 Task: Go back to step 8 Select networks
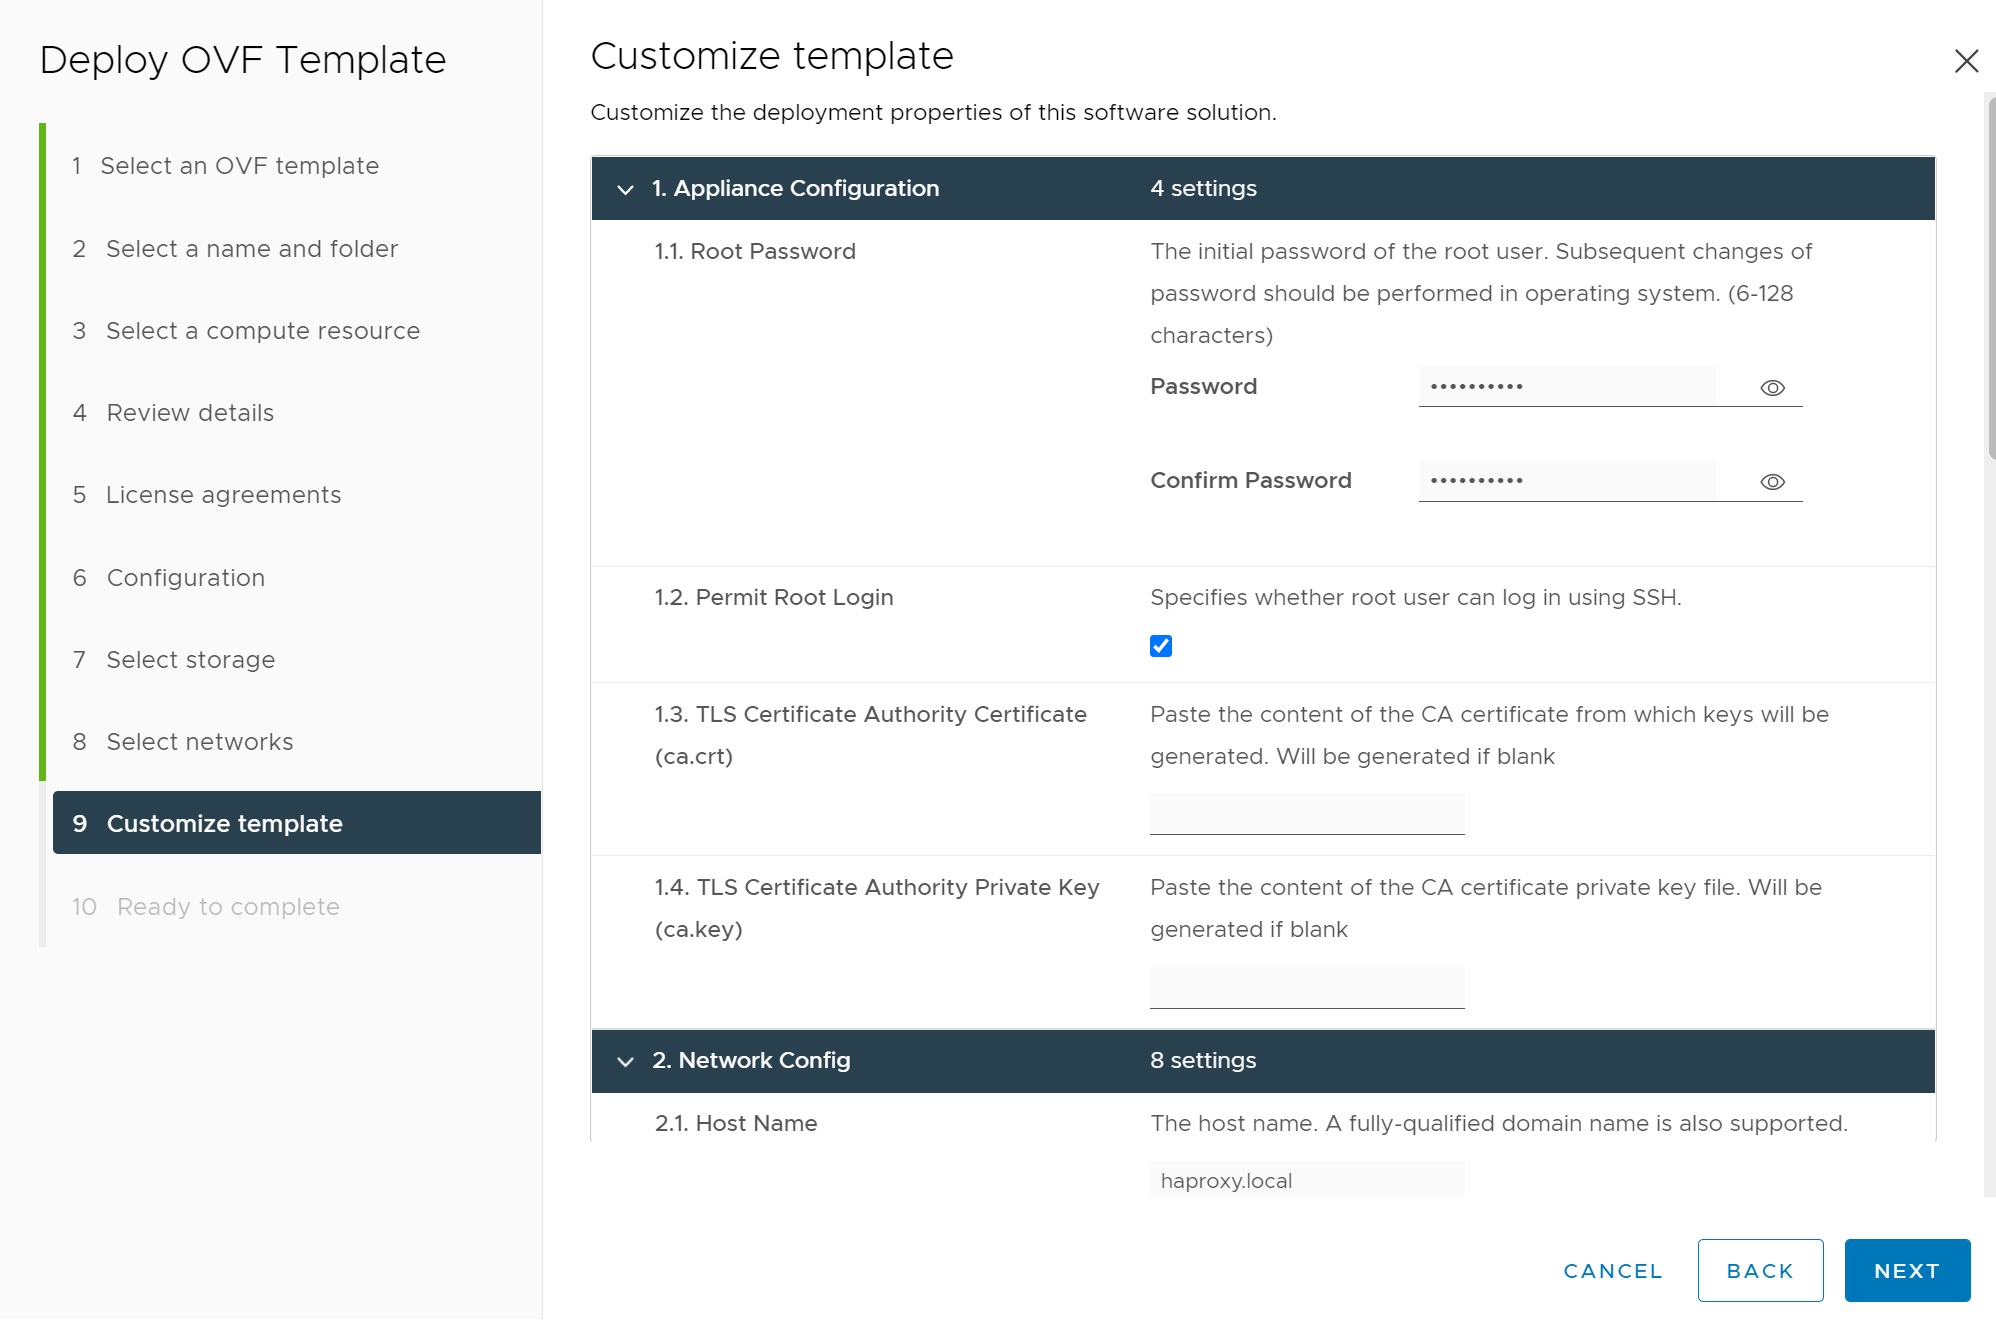[199, 742]
